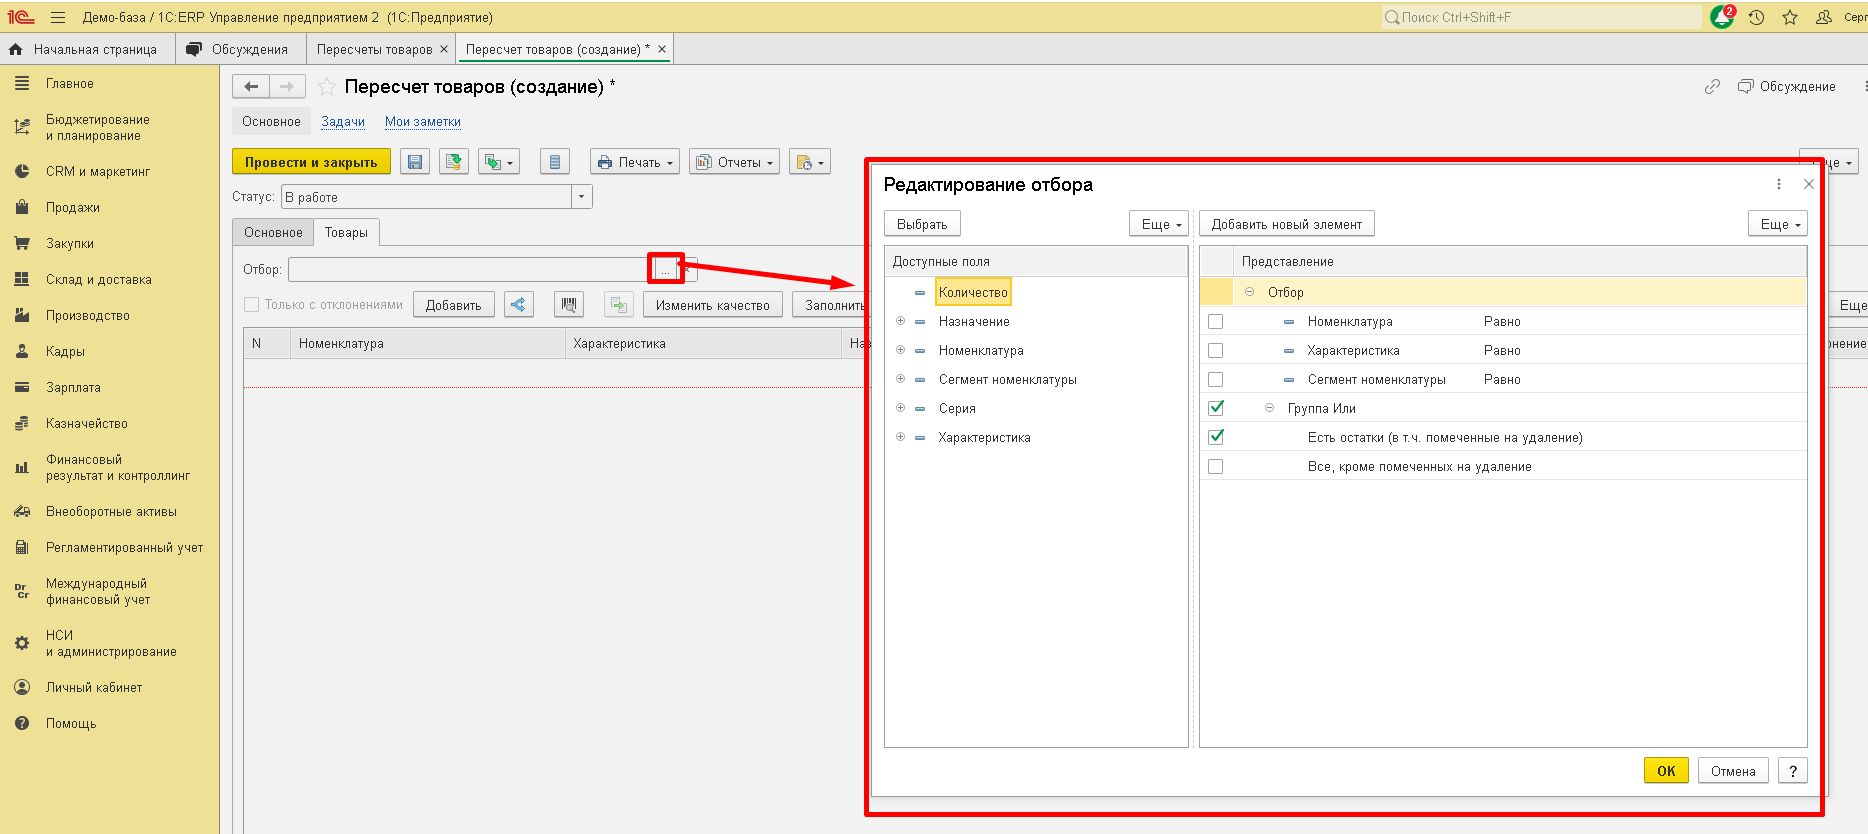Uncheck Есть остатки checkbox

[x=1216, y=437]
